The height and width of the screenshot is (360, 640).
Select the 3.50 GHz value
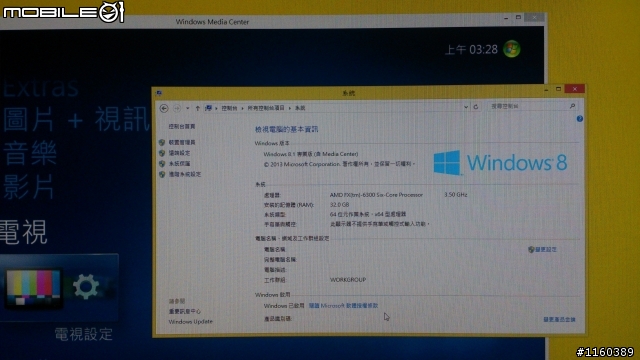point(456,195)
